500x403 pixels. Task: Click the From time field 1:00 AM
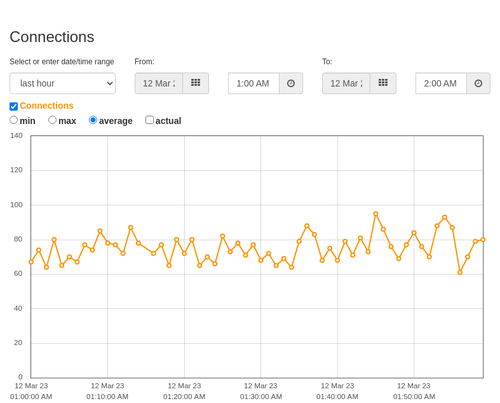coord(254,83)
